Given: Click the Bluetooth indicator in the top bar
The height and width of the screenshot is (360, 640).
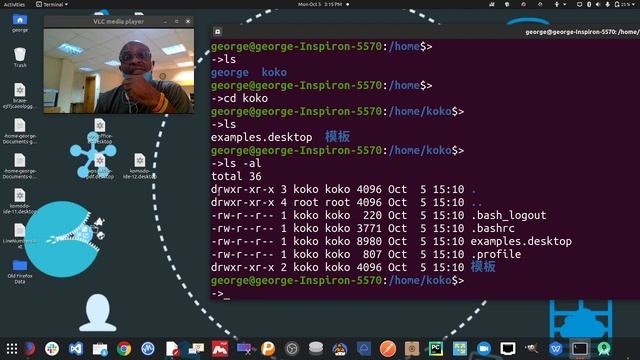Looking at the screenshot, I should click(589, 4).
